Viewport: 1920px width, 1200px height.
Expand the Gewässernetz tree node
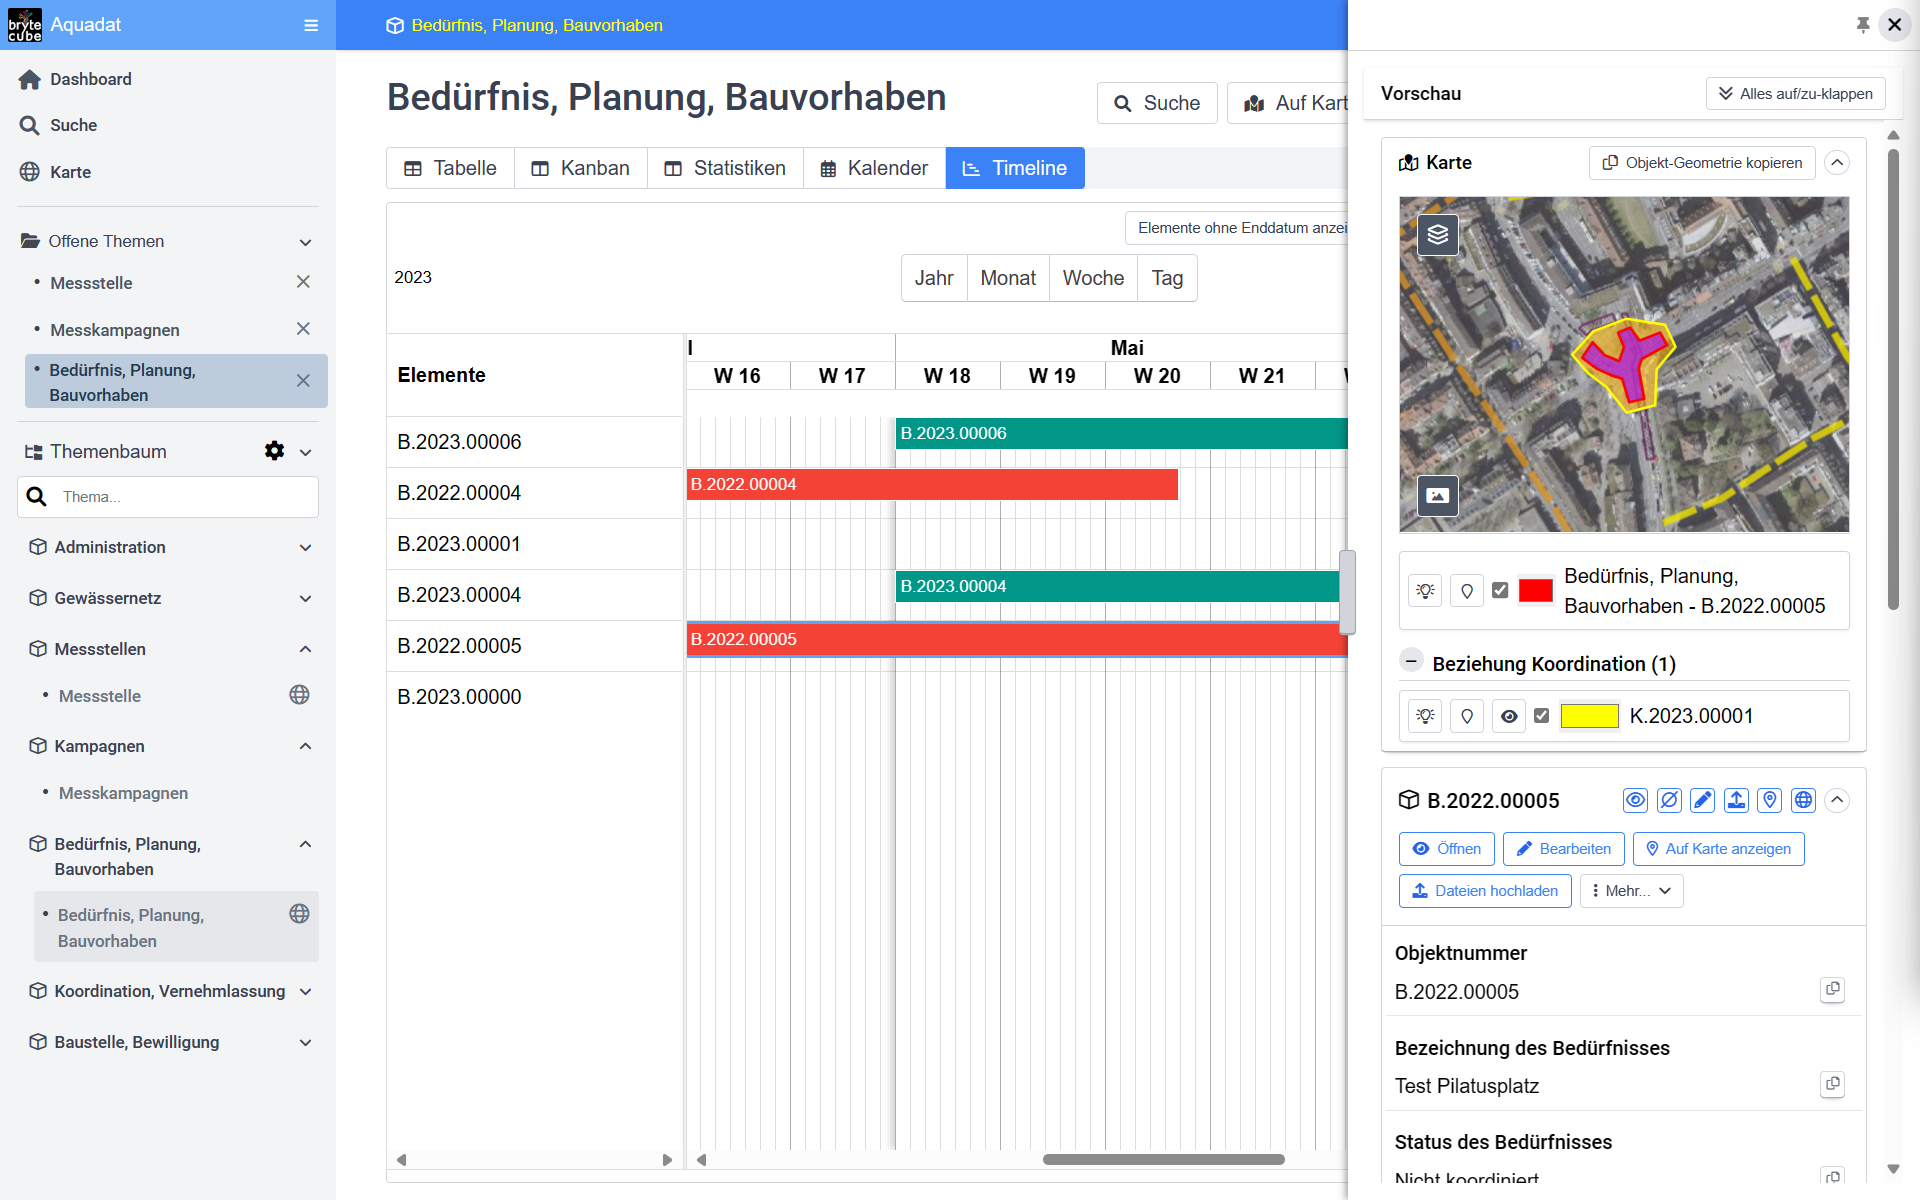click(305, 598)
